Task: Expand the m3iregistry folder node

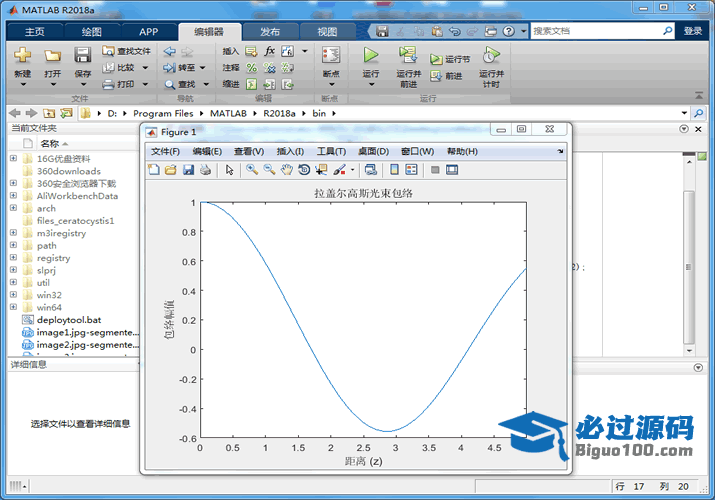Action: [13, 232]
